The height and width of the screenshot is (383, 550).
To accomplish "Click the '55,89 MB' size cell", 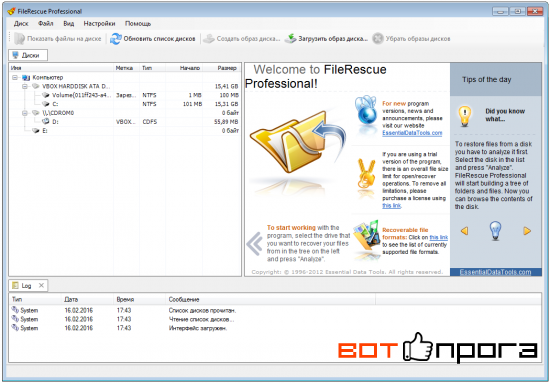I will tap(226, 121).
